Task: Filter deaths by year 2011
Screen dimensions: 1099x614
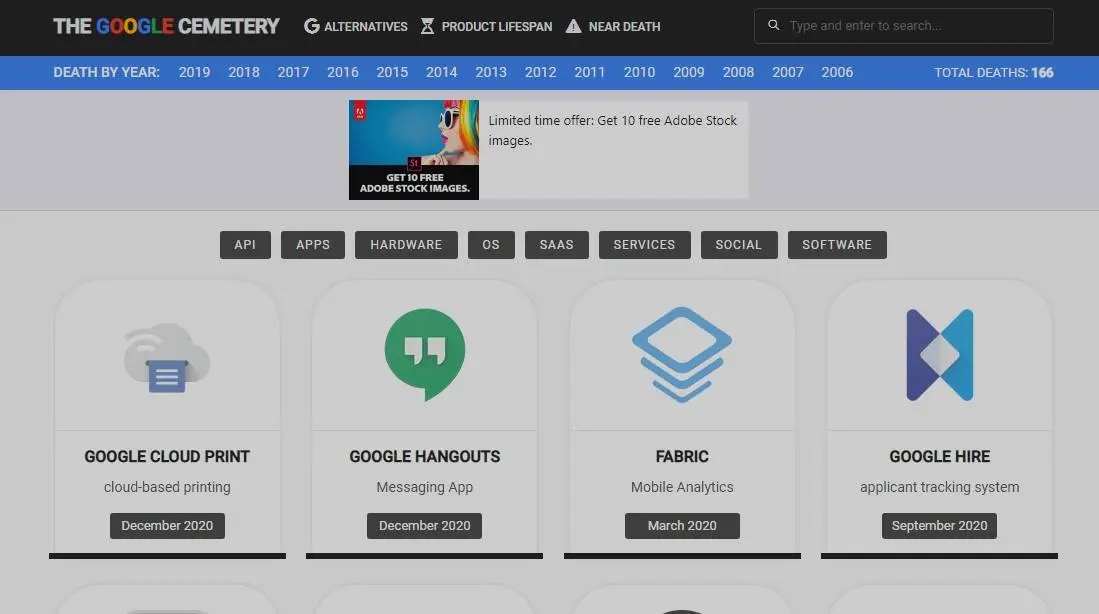Action: click(x=589, y=72)
